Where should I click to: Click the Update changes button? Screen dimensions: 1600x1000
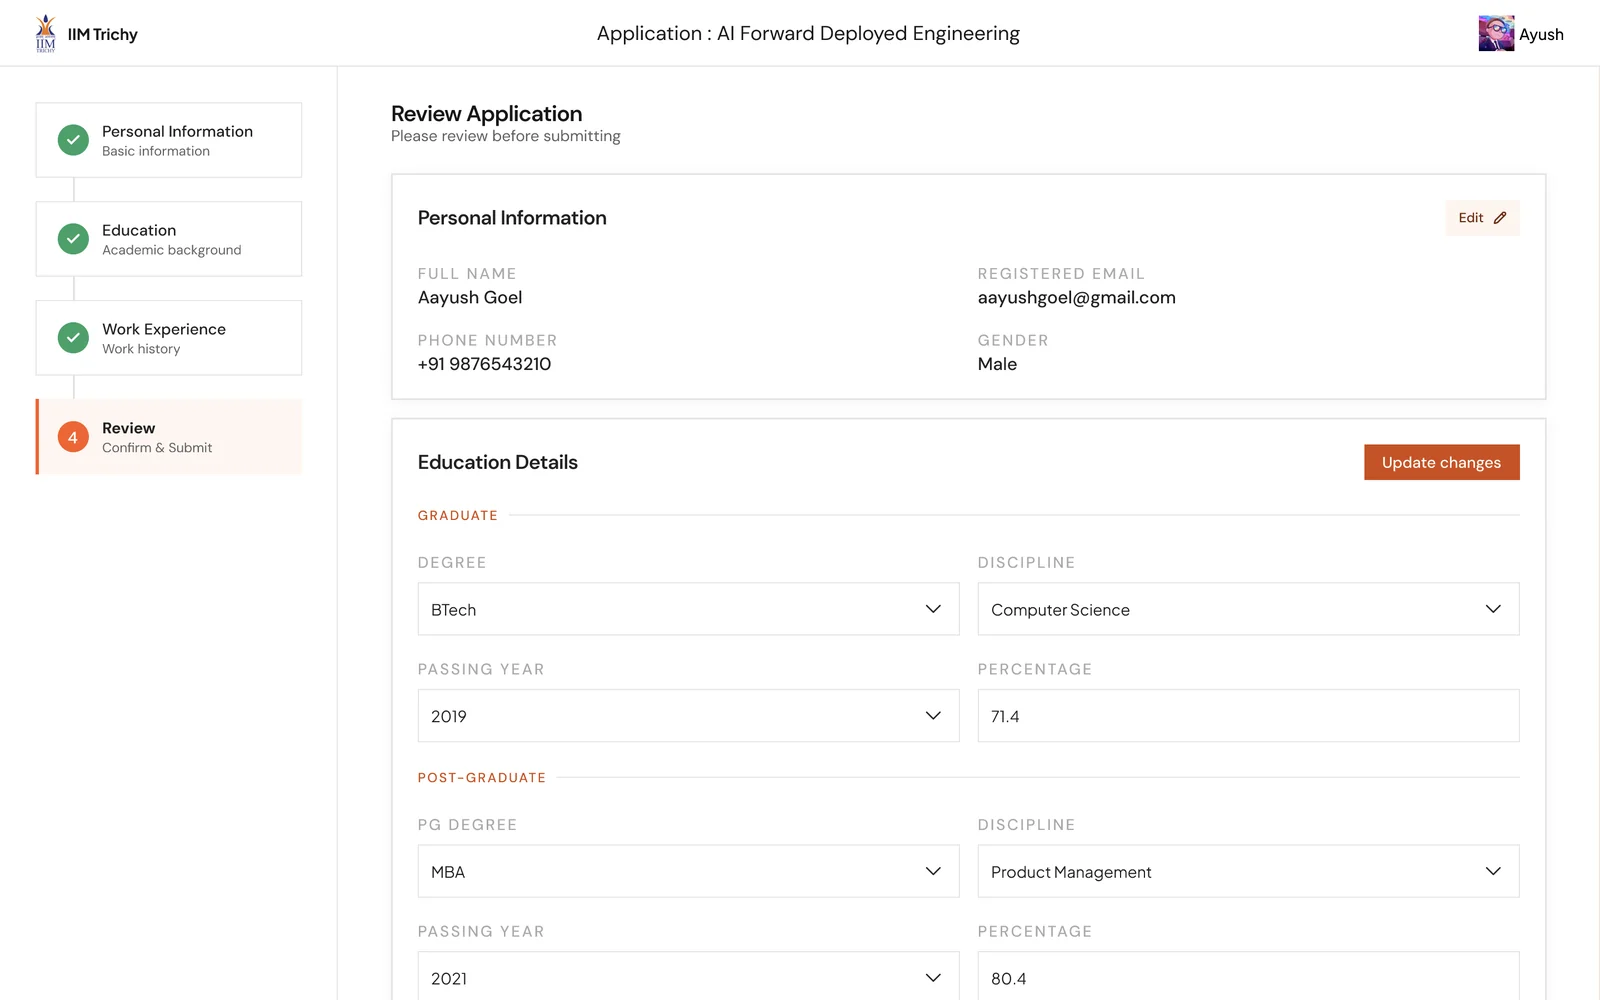coord(1441,462)
